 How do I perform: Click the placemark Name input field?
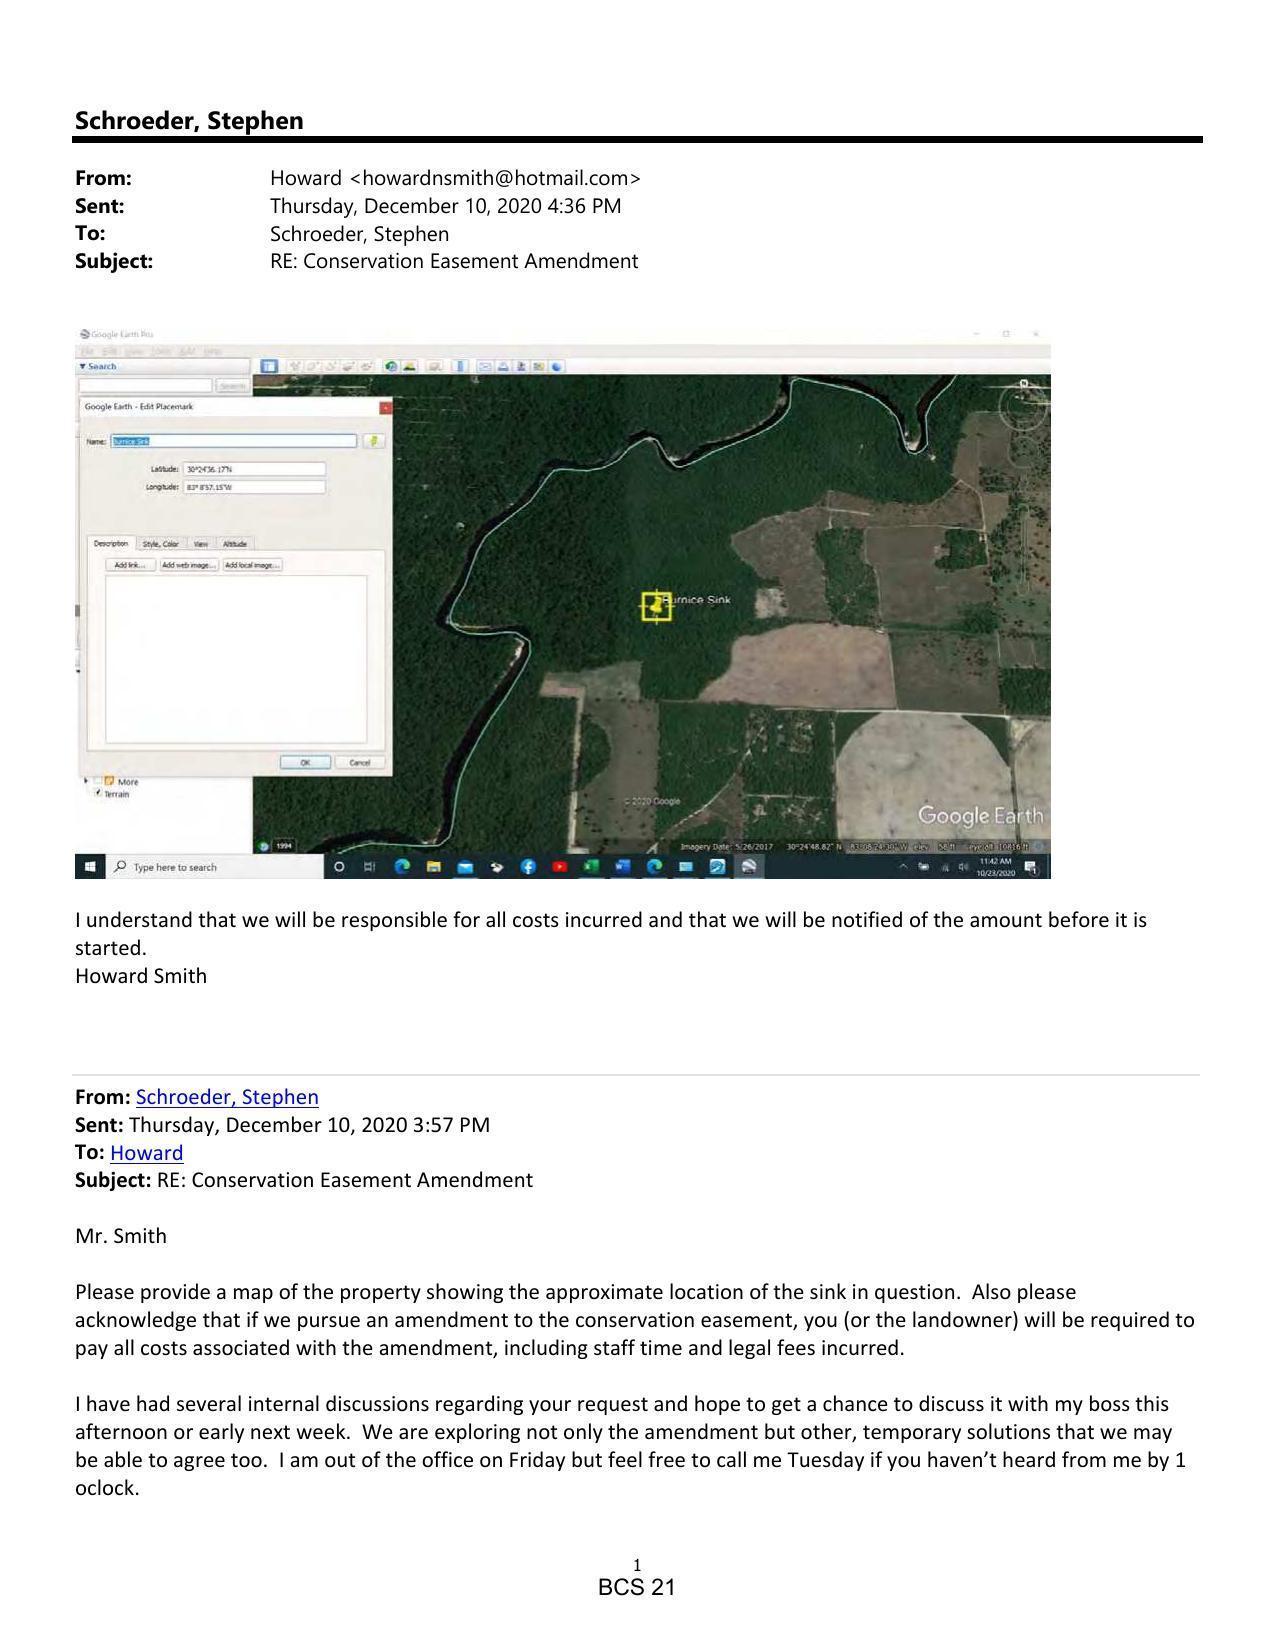tap(233, 441)
